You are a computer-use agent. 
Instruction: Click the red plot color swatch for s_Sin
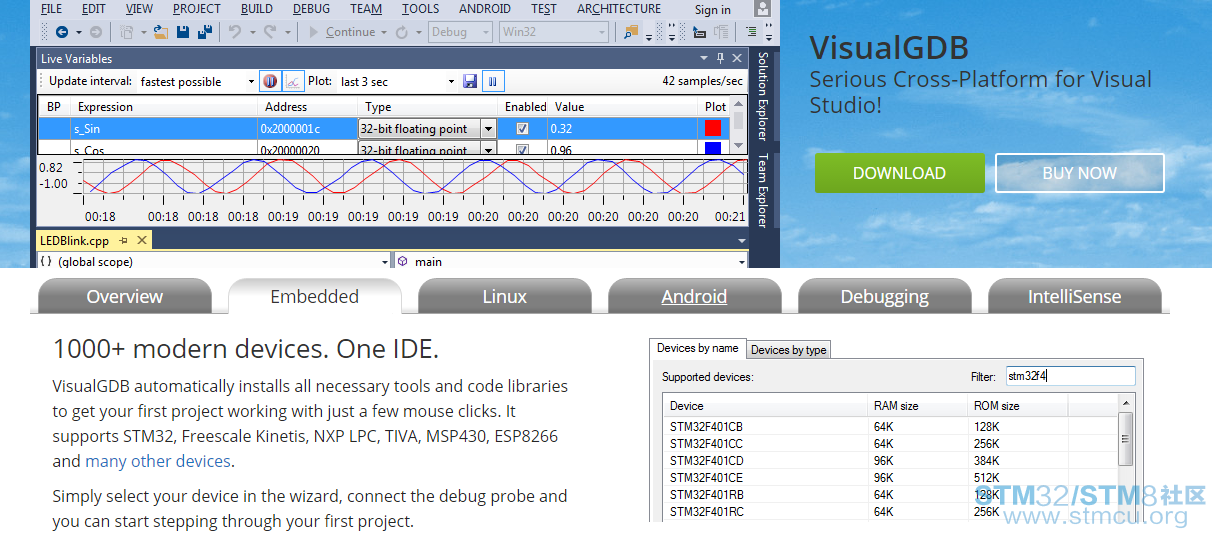tap(713, 128)
